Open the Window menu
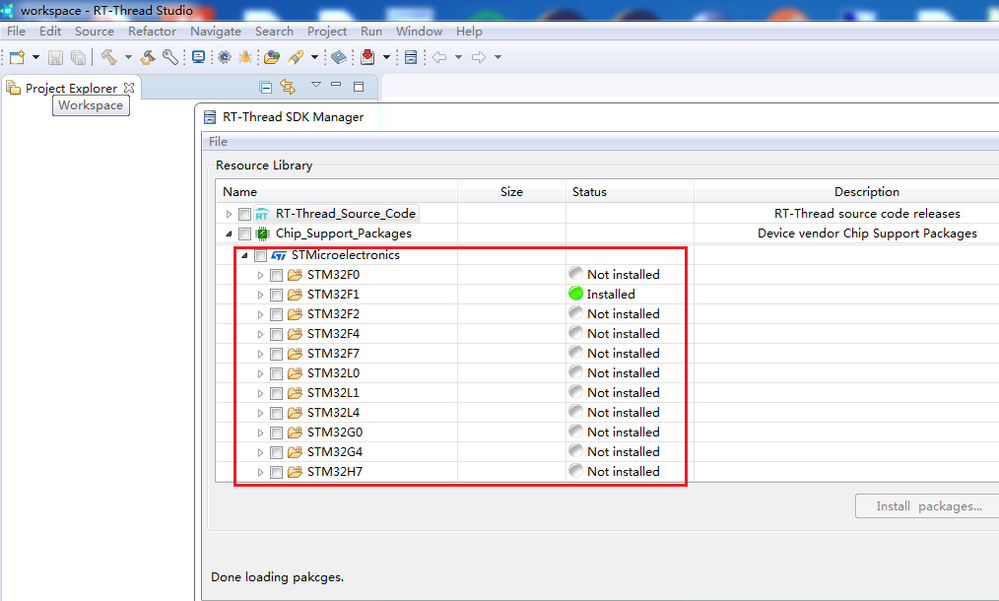 click(419, 31)
